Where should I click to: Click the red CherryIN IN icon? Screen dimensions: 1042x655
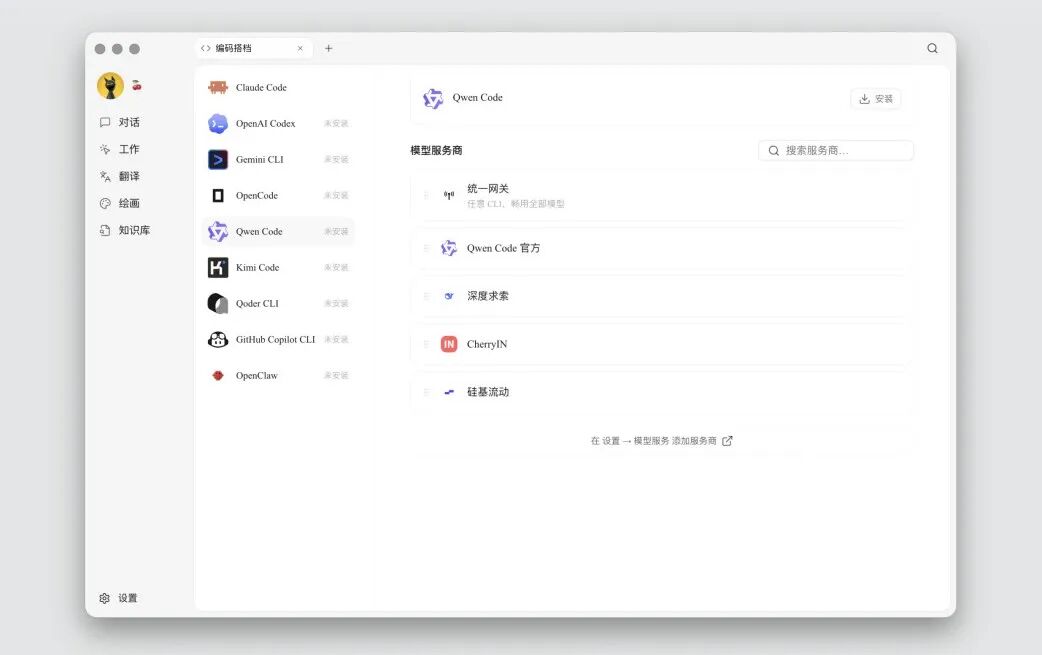pyautogui.click(x=449, y=344)
